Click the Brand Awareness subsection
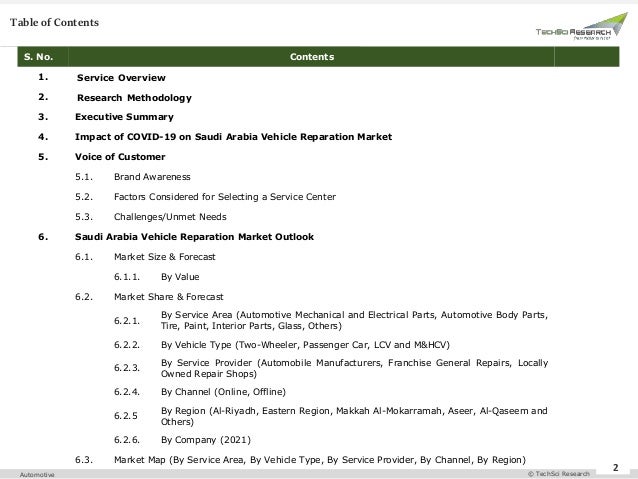This screenshot has height=479, width=638. click(152, 177)
